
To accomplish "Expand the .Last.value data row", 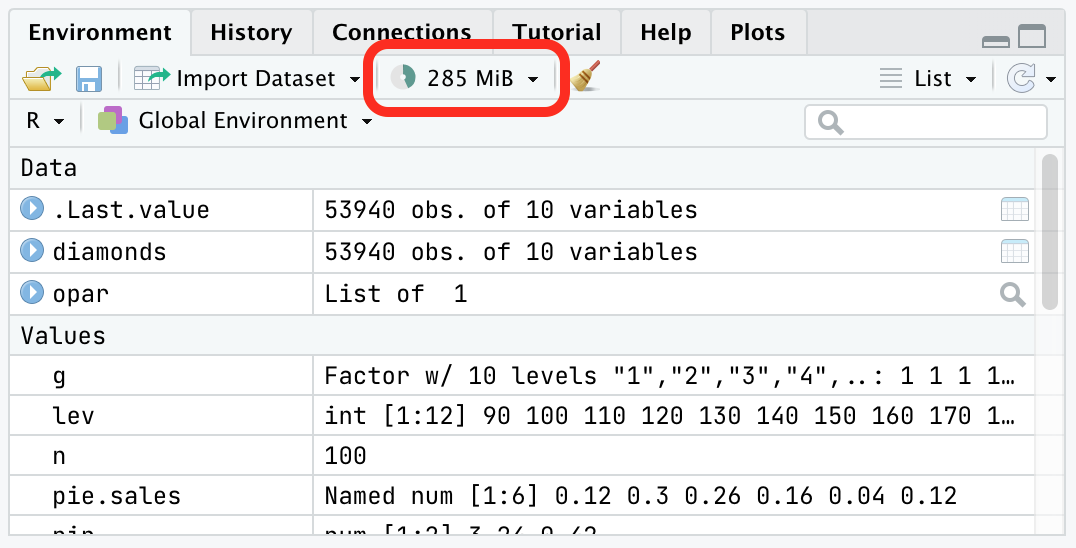I will click(32, 209).
